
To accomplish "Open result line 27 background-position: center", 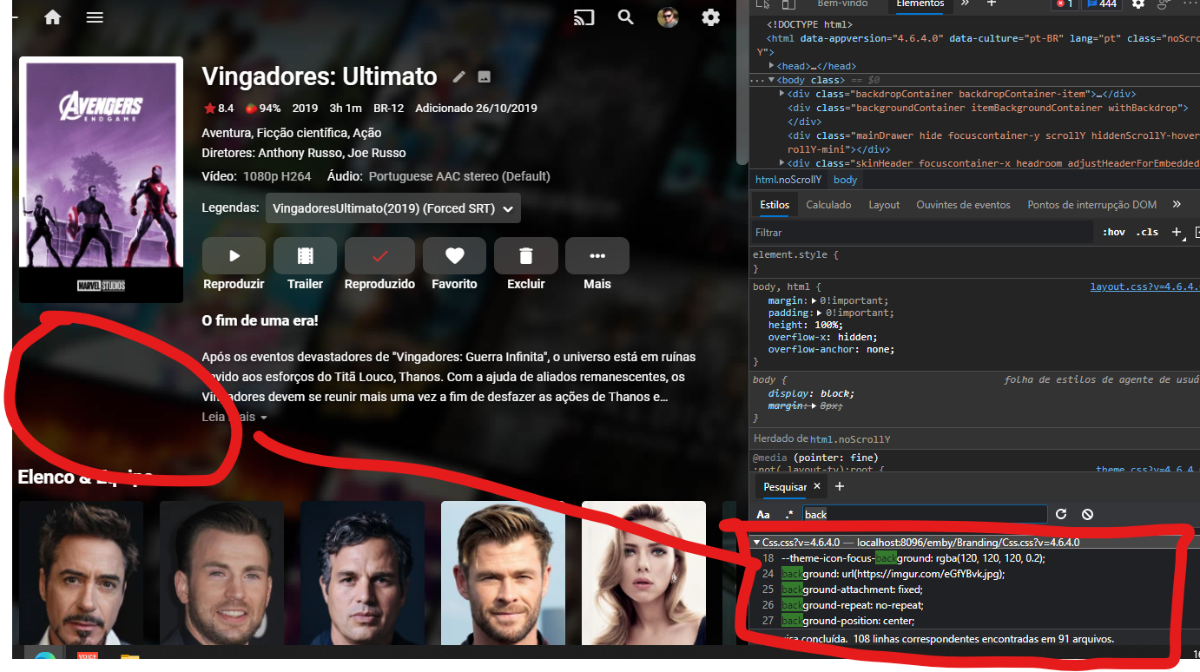I will [x=848, y=621].
